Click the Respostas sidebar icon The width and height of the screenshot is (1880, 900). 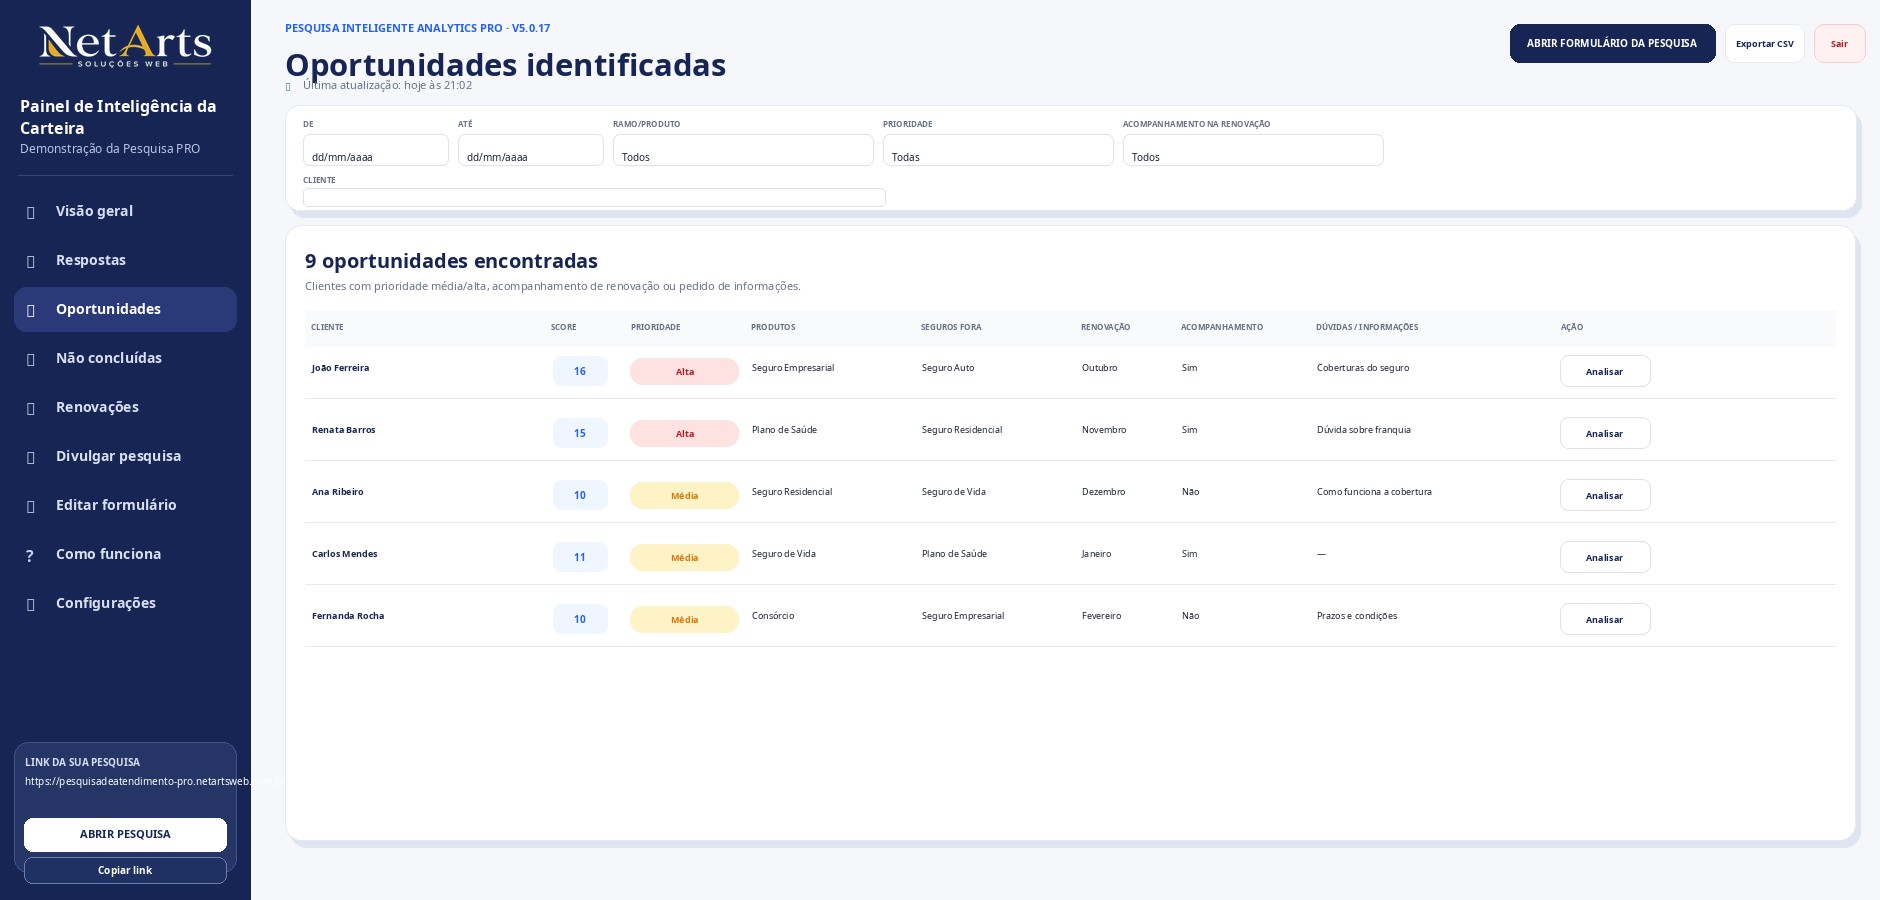click(31, 261)
